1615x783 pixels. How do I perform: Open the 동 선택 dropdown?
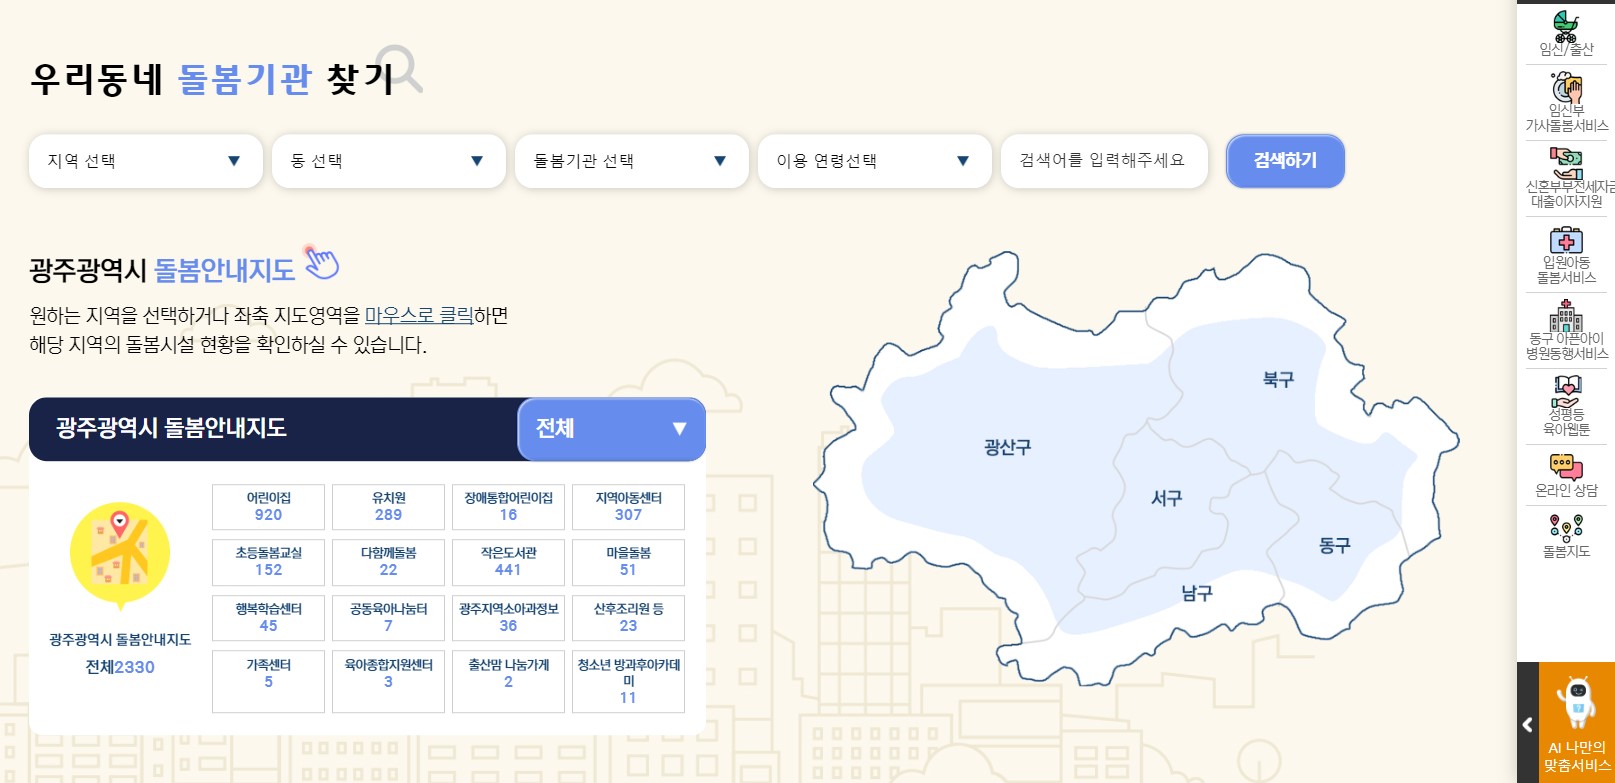[388, 161]
